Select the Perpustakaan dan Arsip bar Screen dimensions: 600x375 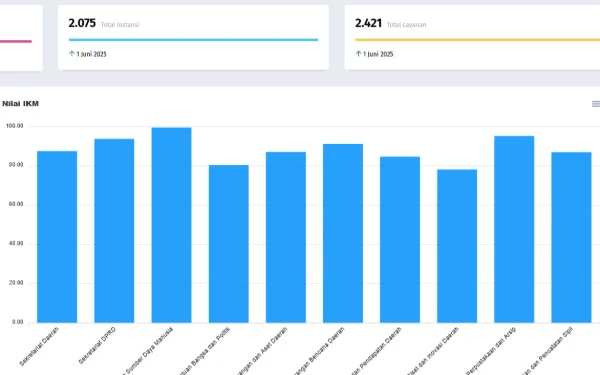514,229
